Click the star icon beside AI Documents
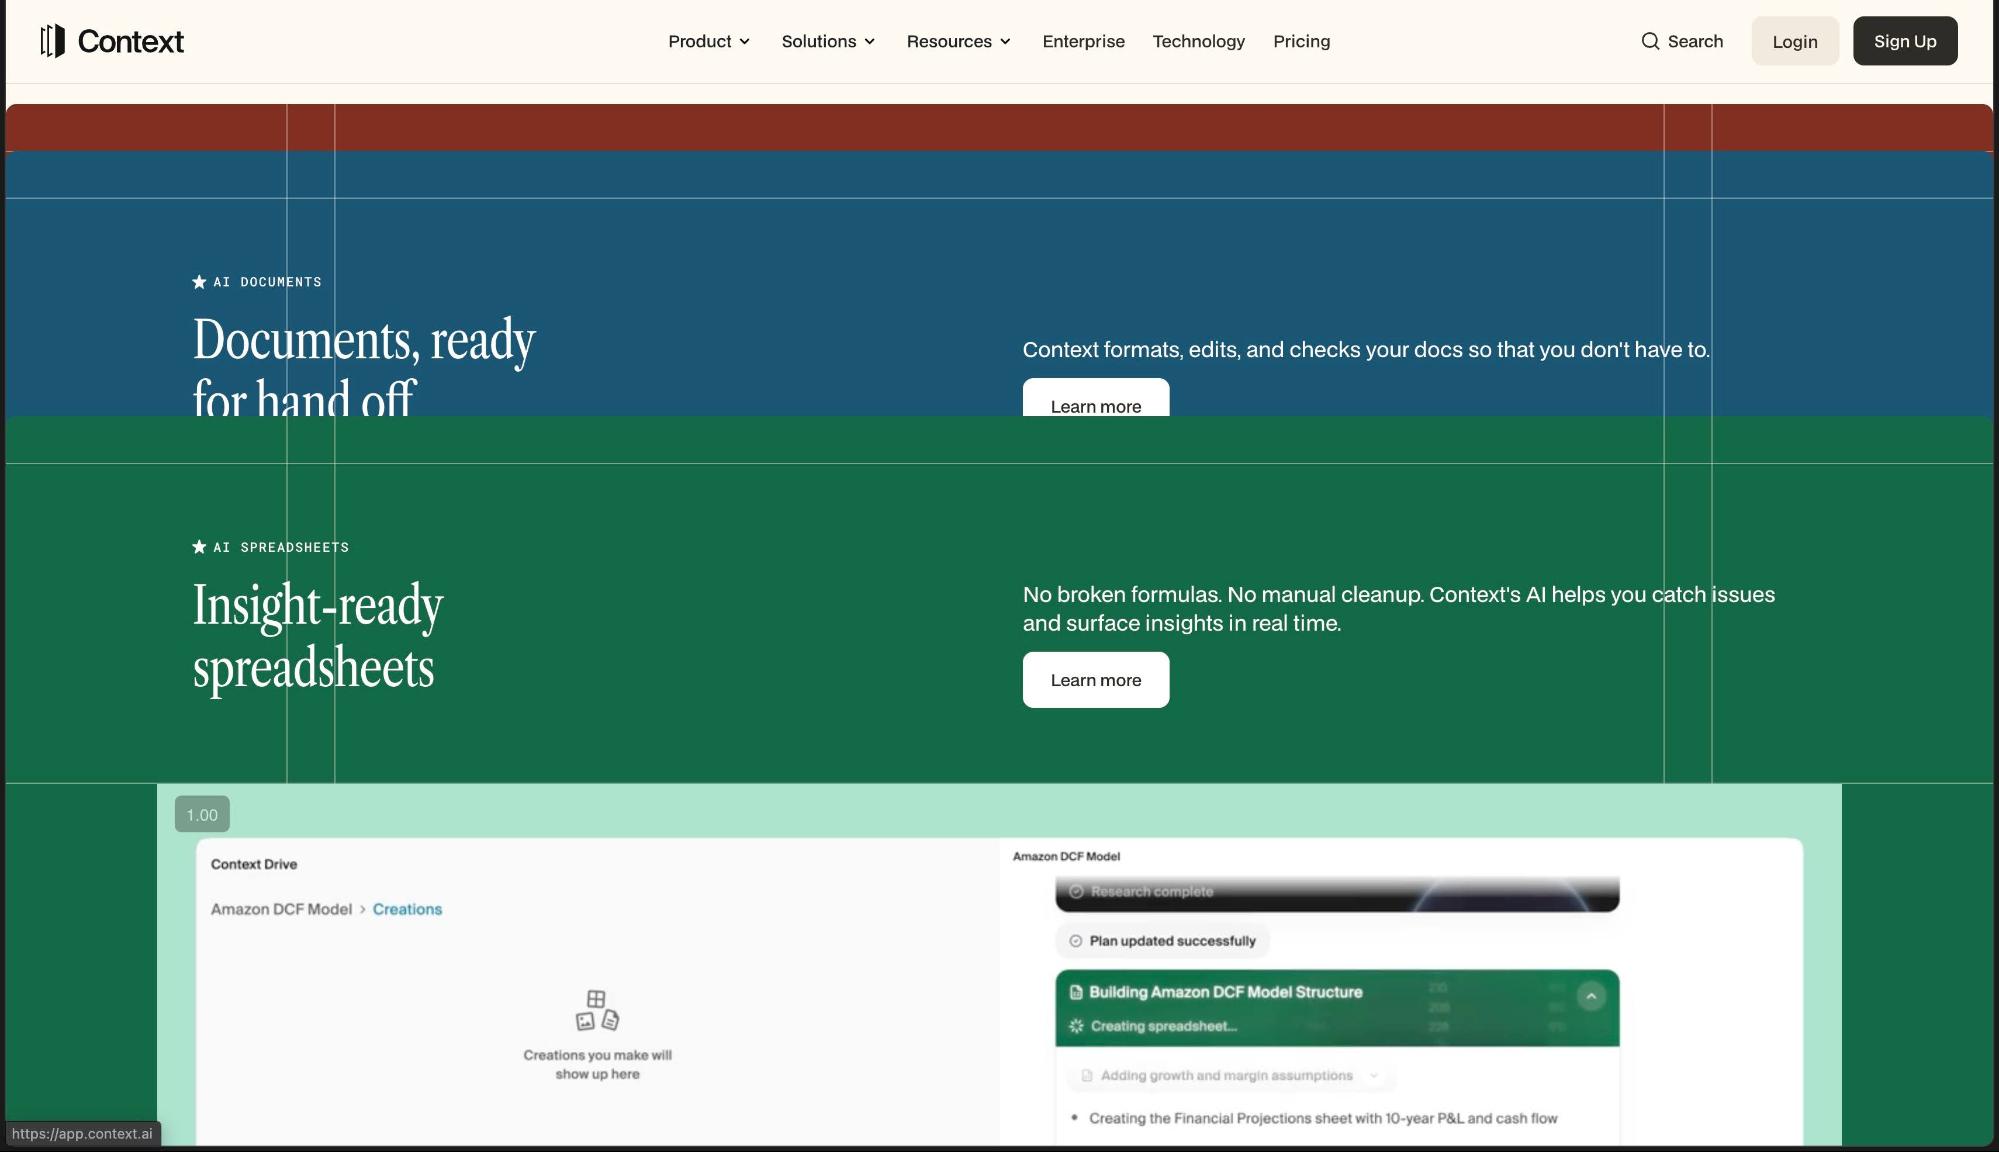Screen dimensions: 1999x1152 199,282
